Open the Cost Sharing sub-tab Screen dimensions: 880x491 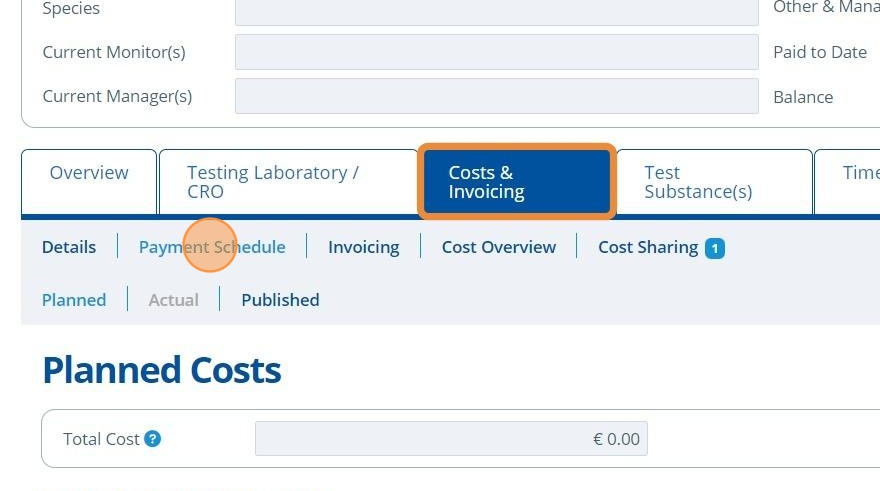[648, 247]
